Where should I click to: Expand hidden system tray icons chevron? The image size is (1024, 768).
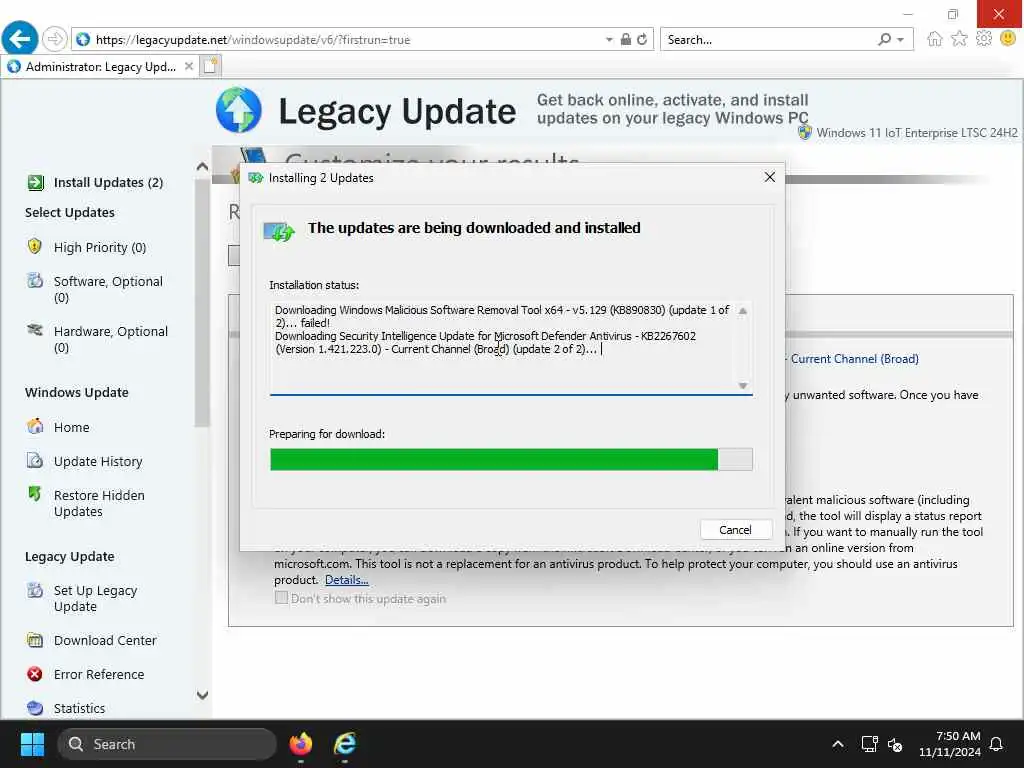coord(838,744)
